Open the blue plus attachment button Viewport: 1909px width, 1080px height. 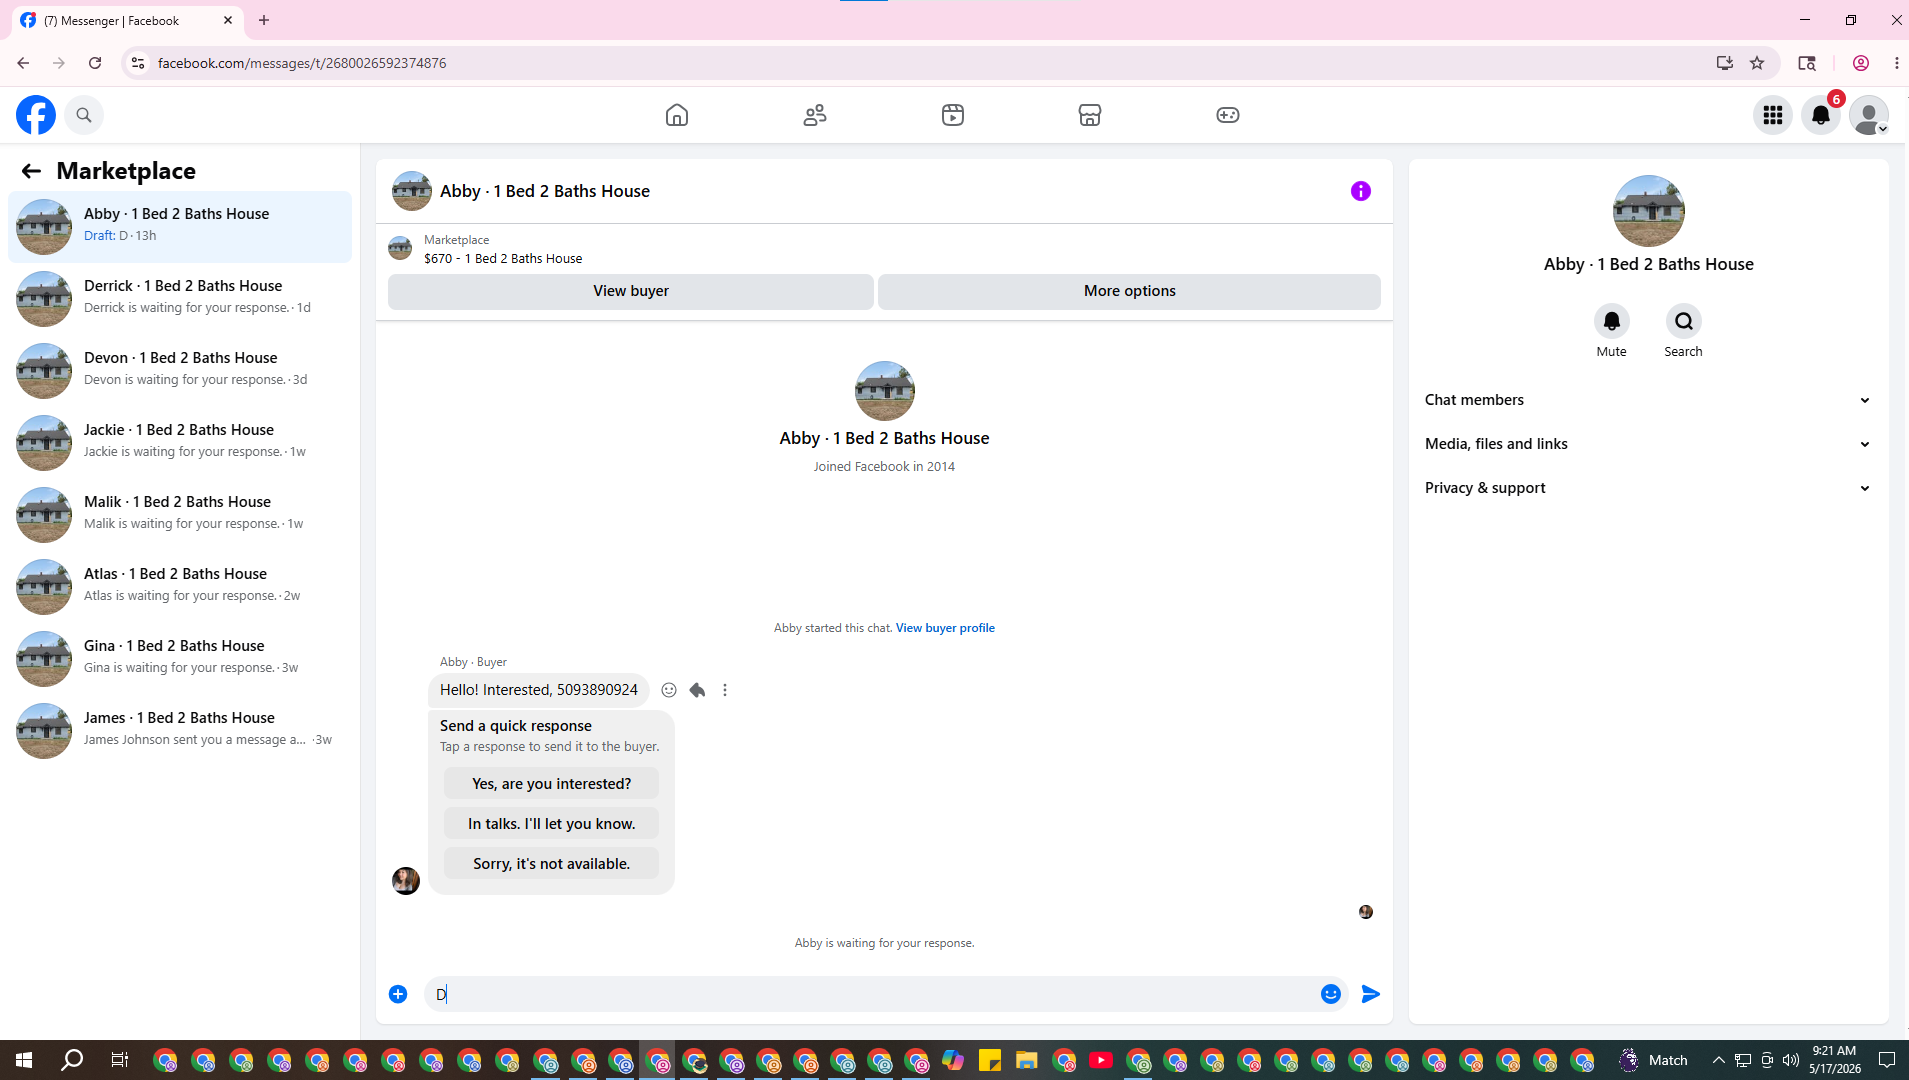click(x=398, y=994)
